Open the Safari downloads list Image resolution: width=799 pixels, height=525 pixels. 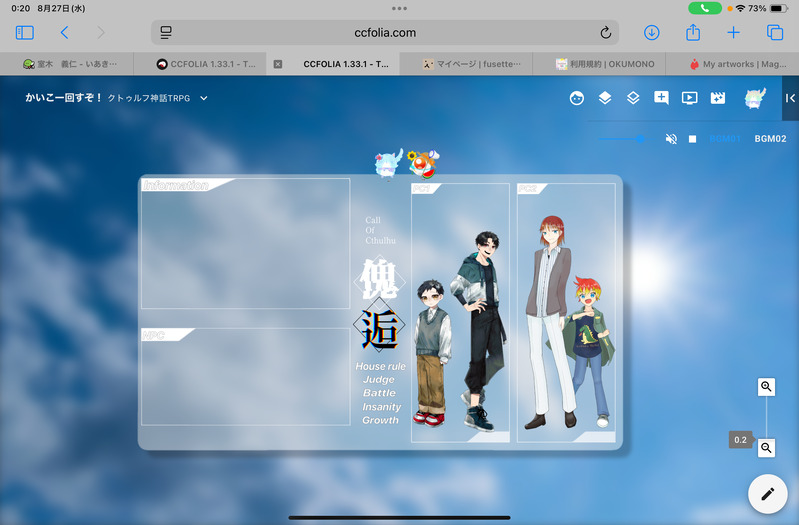click(x=651, y=33)
